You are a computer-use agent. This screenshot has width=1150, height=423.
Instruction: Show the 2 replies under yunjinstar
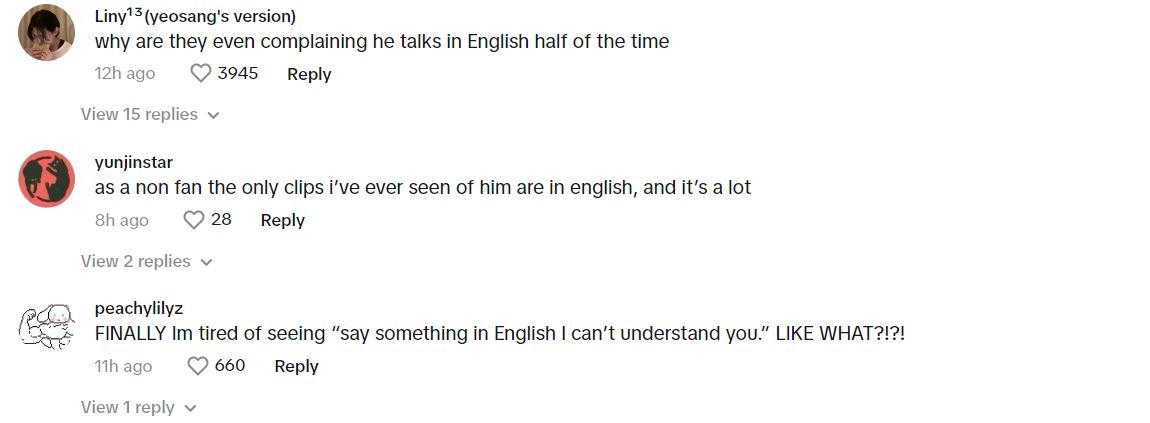146,261
